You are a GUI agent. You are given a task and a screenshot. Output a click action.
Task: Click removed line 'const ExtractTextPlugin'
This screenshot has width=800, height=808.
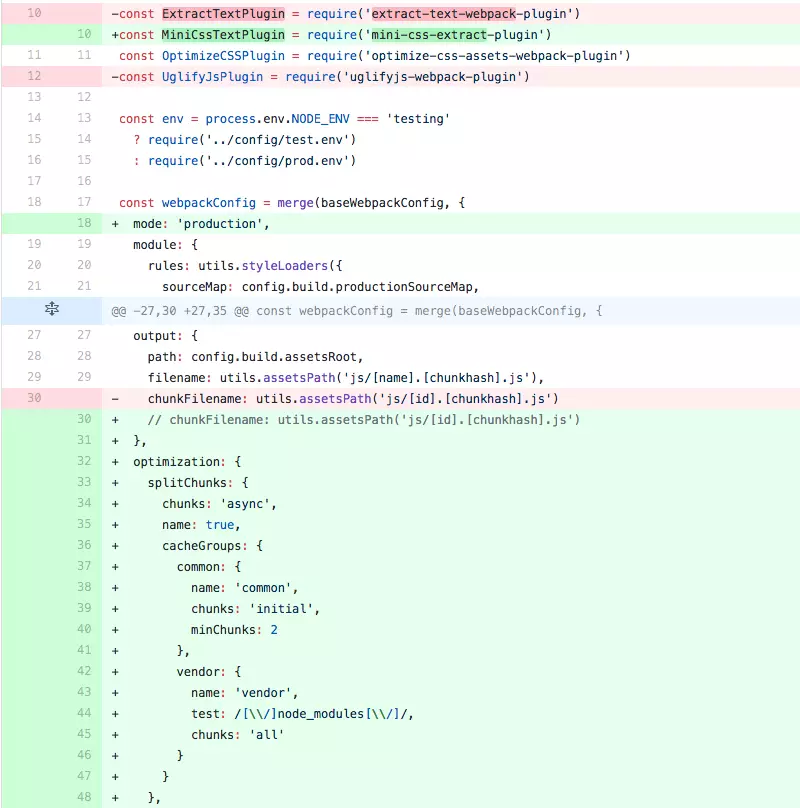coord(346,14)
